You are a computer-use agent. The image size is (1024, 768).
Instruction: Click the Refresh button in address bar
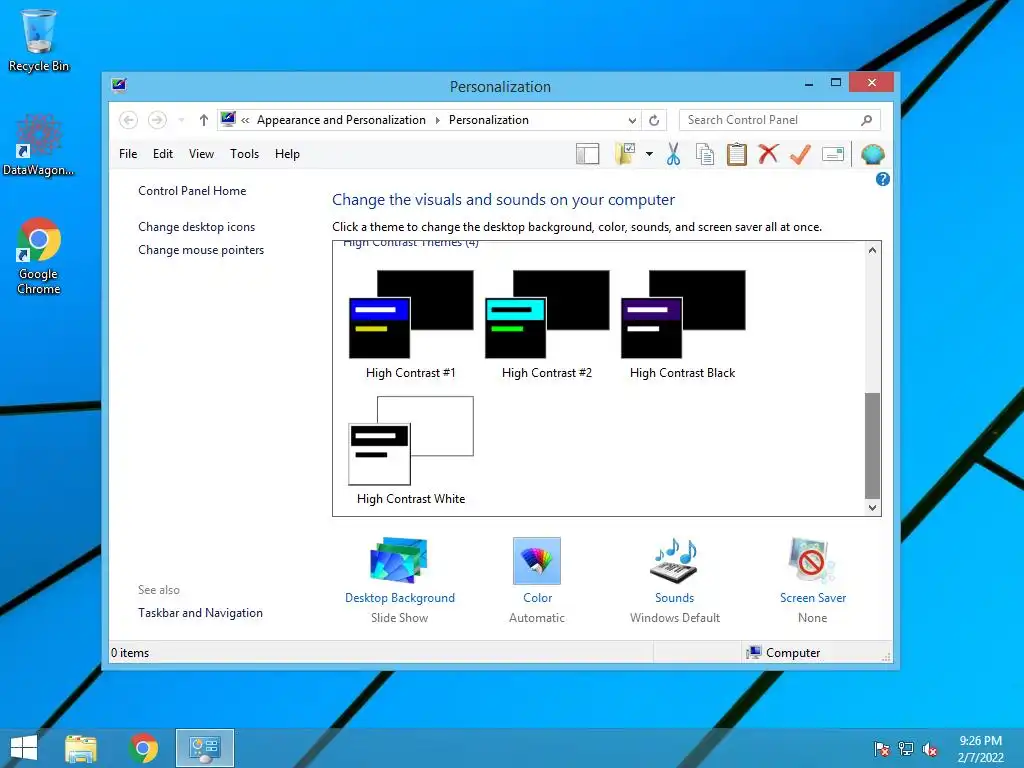point(654,120)
